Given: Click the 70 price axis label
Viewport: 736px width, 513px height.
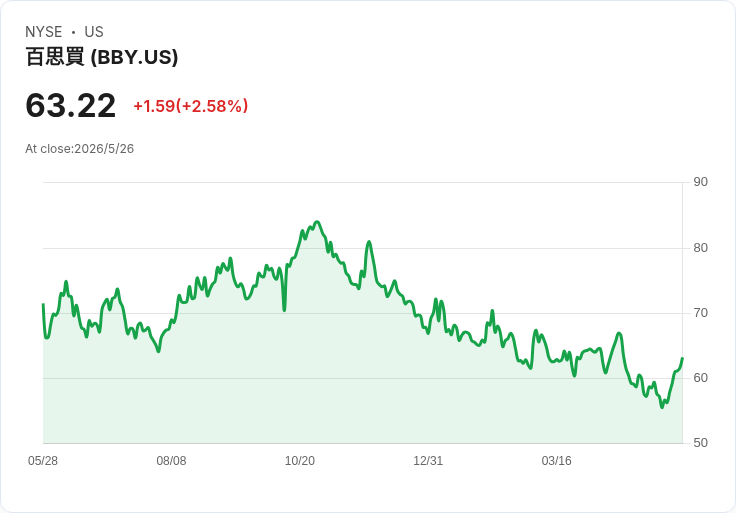Looking at the screenshot, I should pos(701,313).
